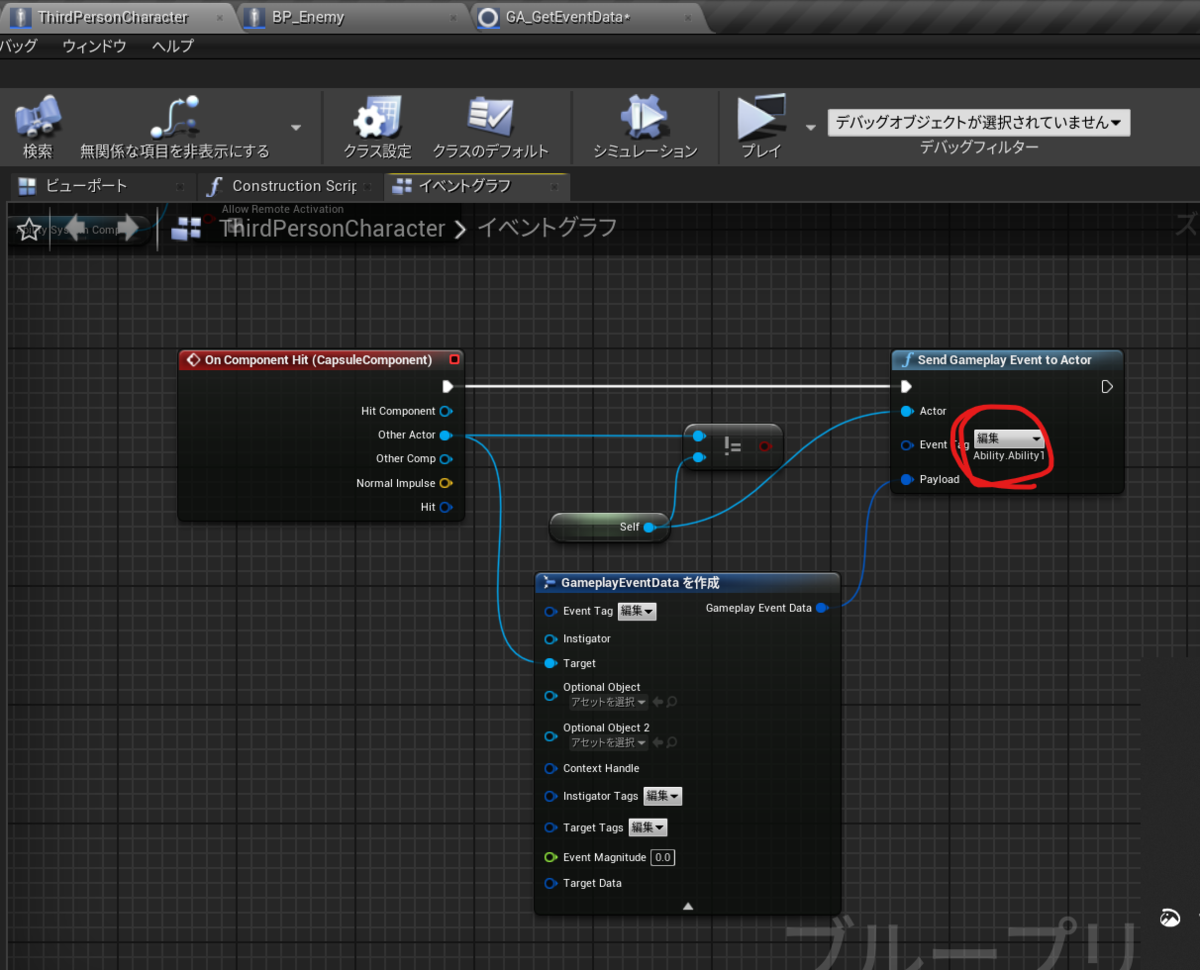The width and height of the screenshot is (1200, 970).
Task: Click Normal Impulse output pin
Action: [x=446, y=483]
